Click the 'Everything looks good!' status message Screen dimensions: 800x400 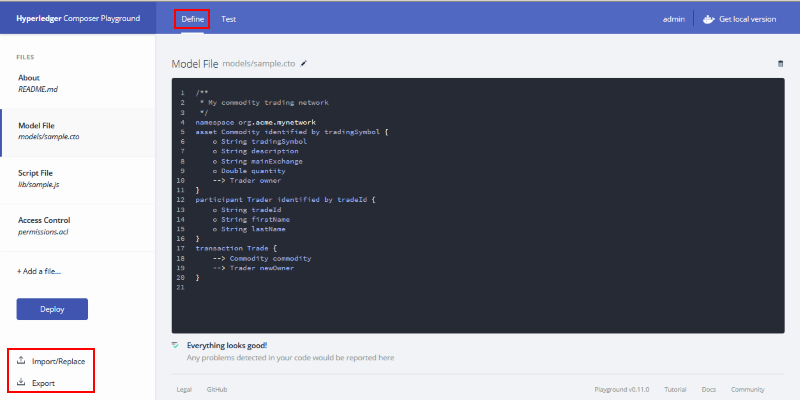tap(227, 345)
